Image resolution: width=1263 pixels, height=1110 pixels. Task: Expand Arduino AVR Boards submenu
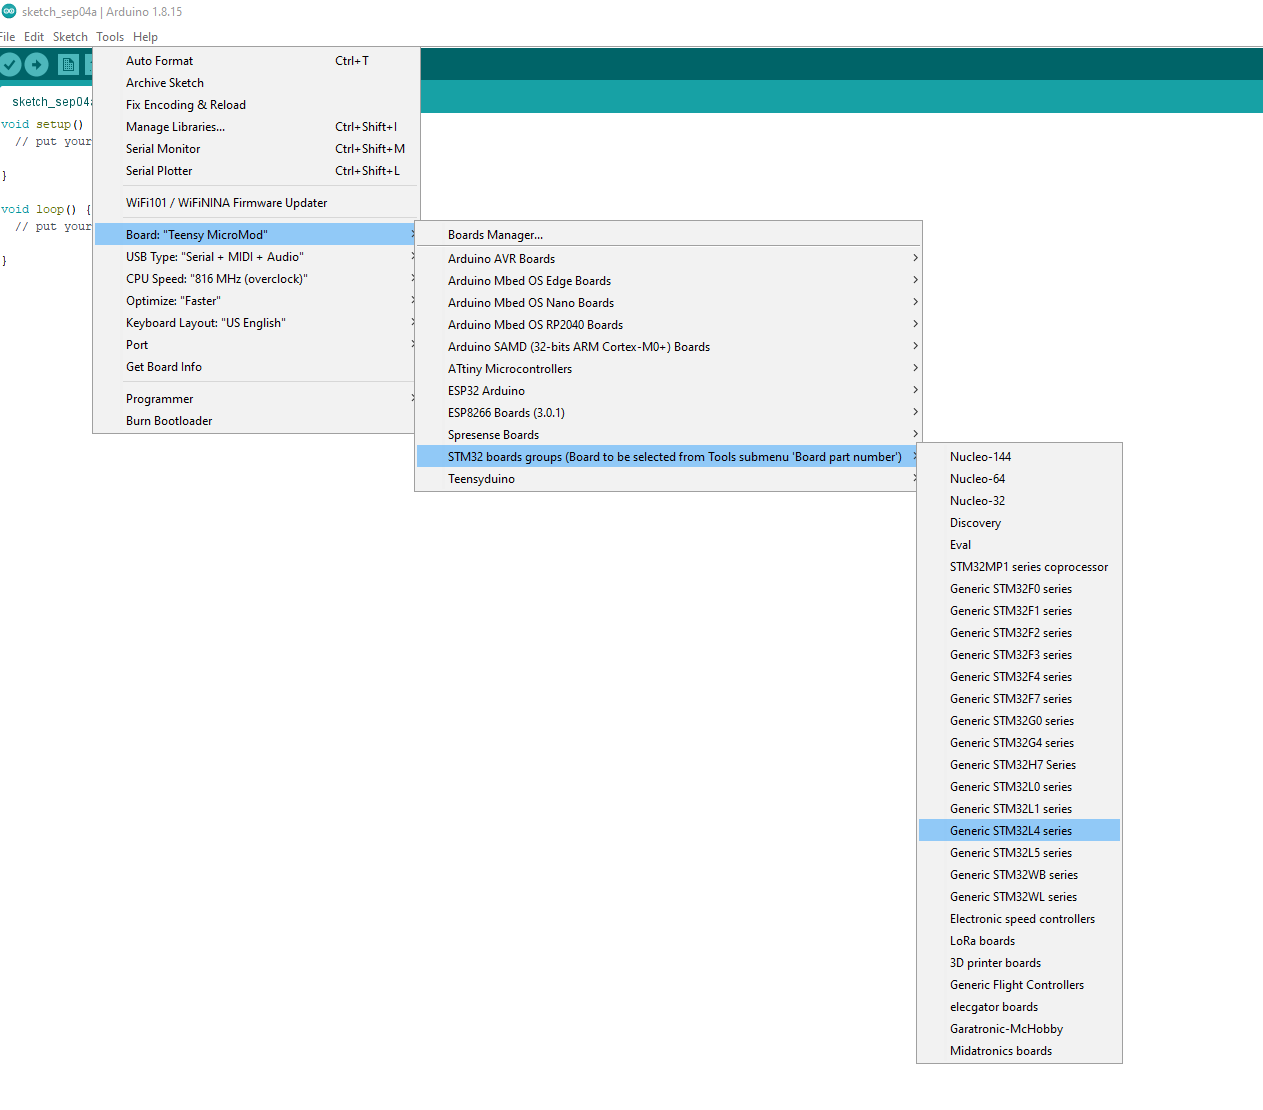668,259
